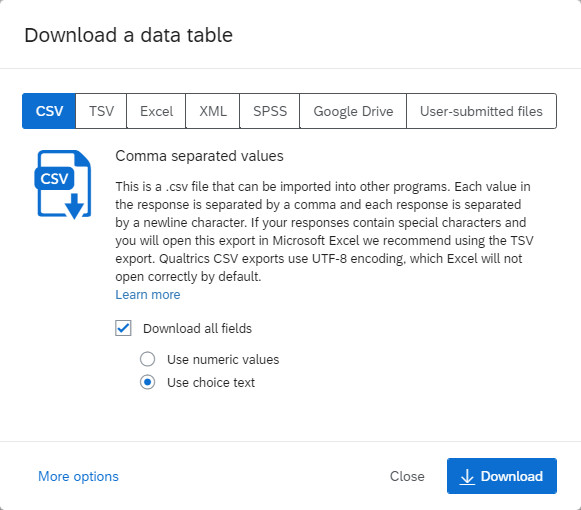Image resolution: width=581 pixels, height=510 pixels.
Task: Open the Excel export tab
Action: coord(156,111)
